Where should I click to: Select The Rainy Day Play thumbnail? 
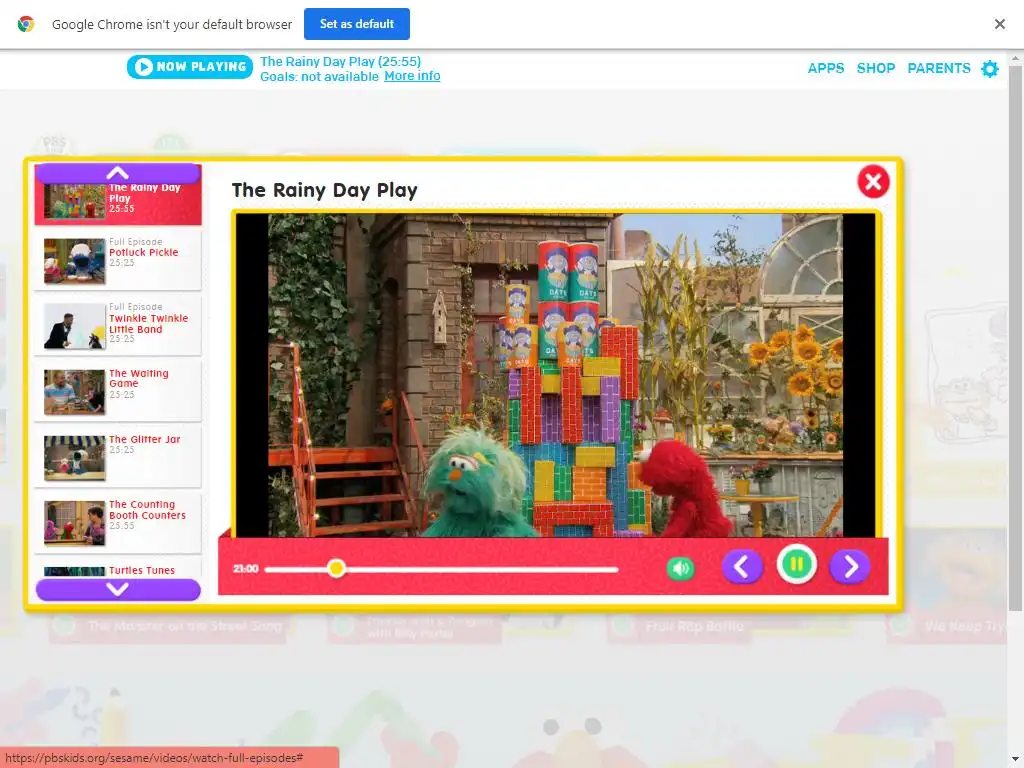click(x=74, y=200)
